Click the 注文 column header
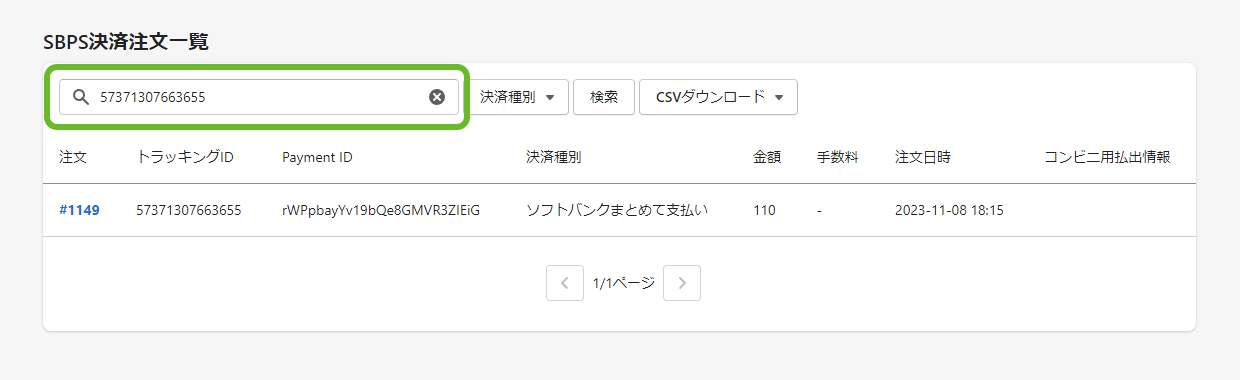1240x380 pixels. 73,157
